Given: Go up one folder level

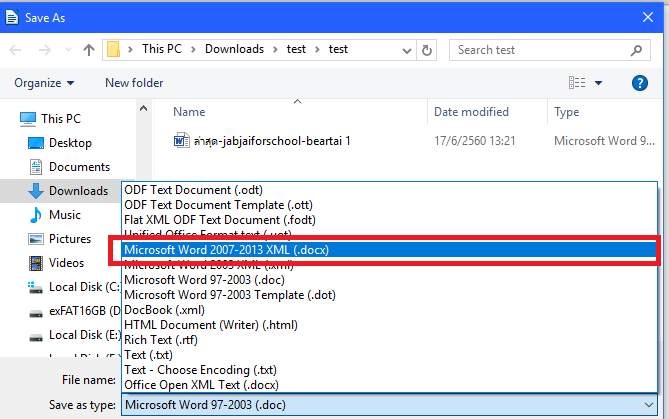Looking at the screenshot, I should (x=89, y=50).
